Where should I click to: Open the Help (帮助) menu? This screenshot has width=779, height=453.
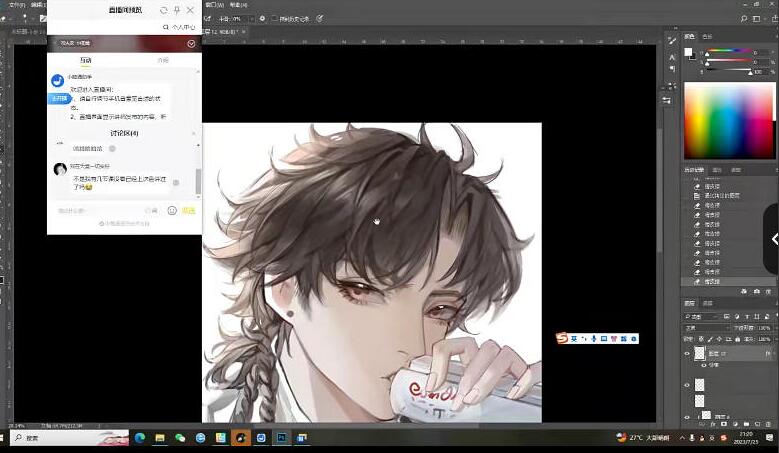(x=239, y=4)
